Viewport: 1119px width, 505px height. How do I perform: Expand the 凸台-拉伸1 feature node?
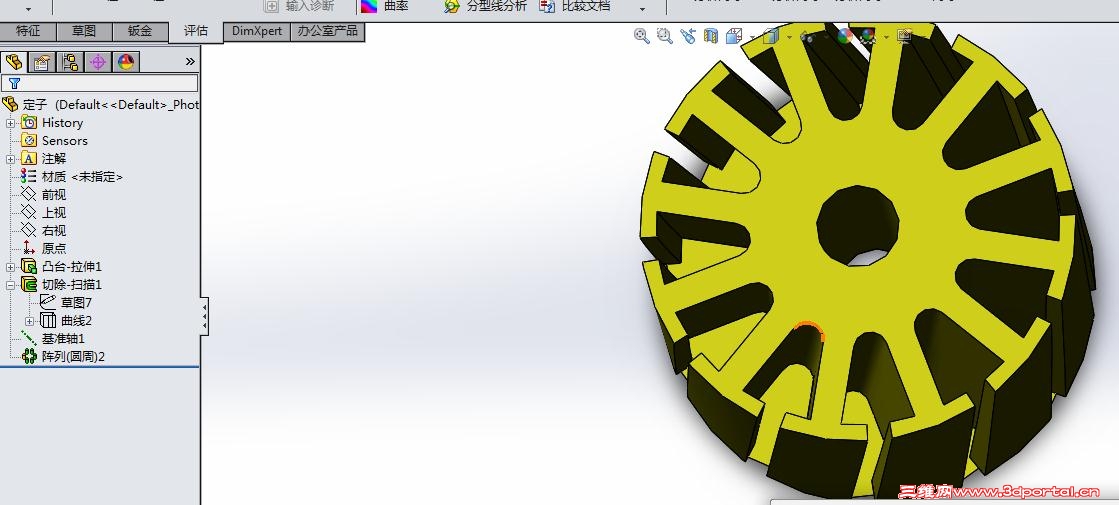point(10,267)
